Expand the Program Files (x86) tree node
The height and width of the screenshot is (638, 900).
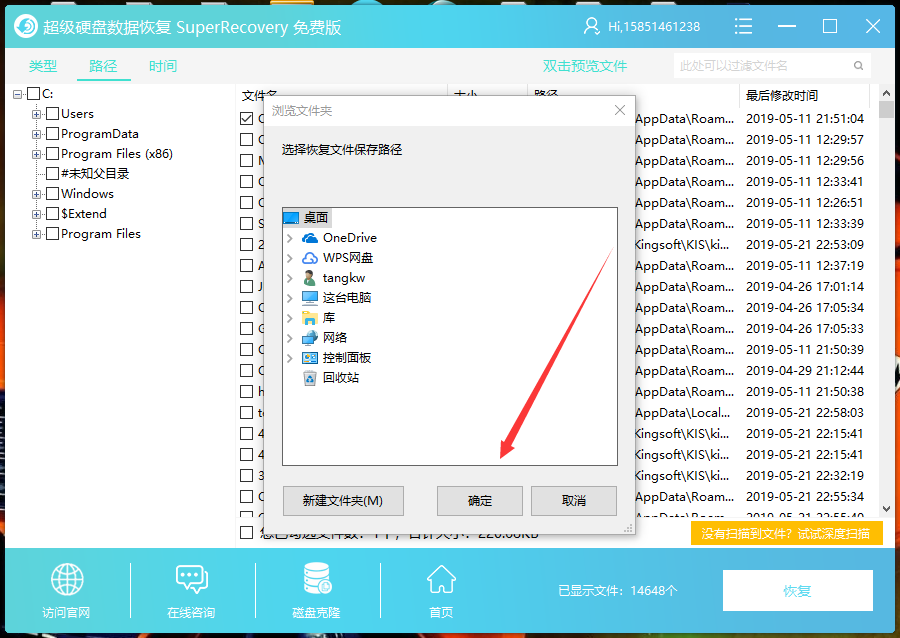point(36,154)
